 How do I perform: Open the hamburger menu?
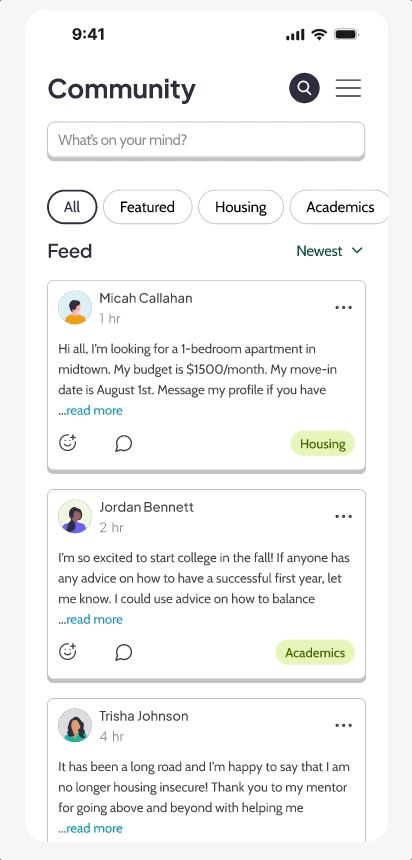click(x=348, y=88)
